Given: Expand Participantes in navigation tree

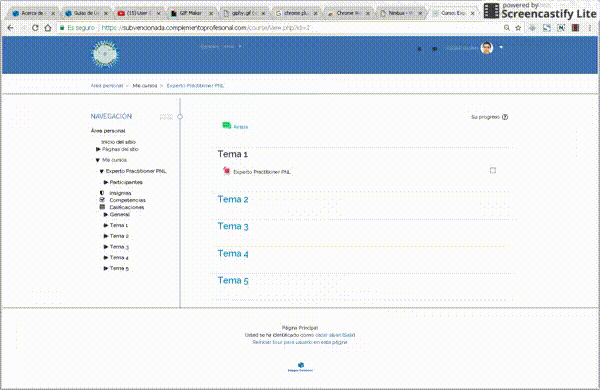Looking at the screenshot, I should click(106, 182).
